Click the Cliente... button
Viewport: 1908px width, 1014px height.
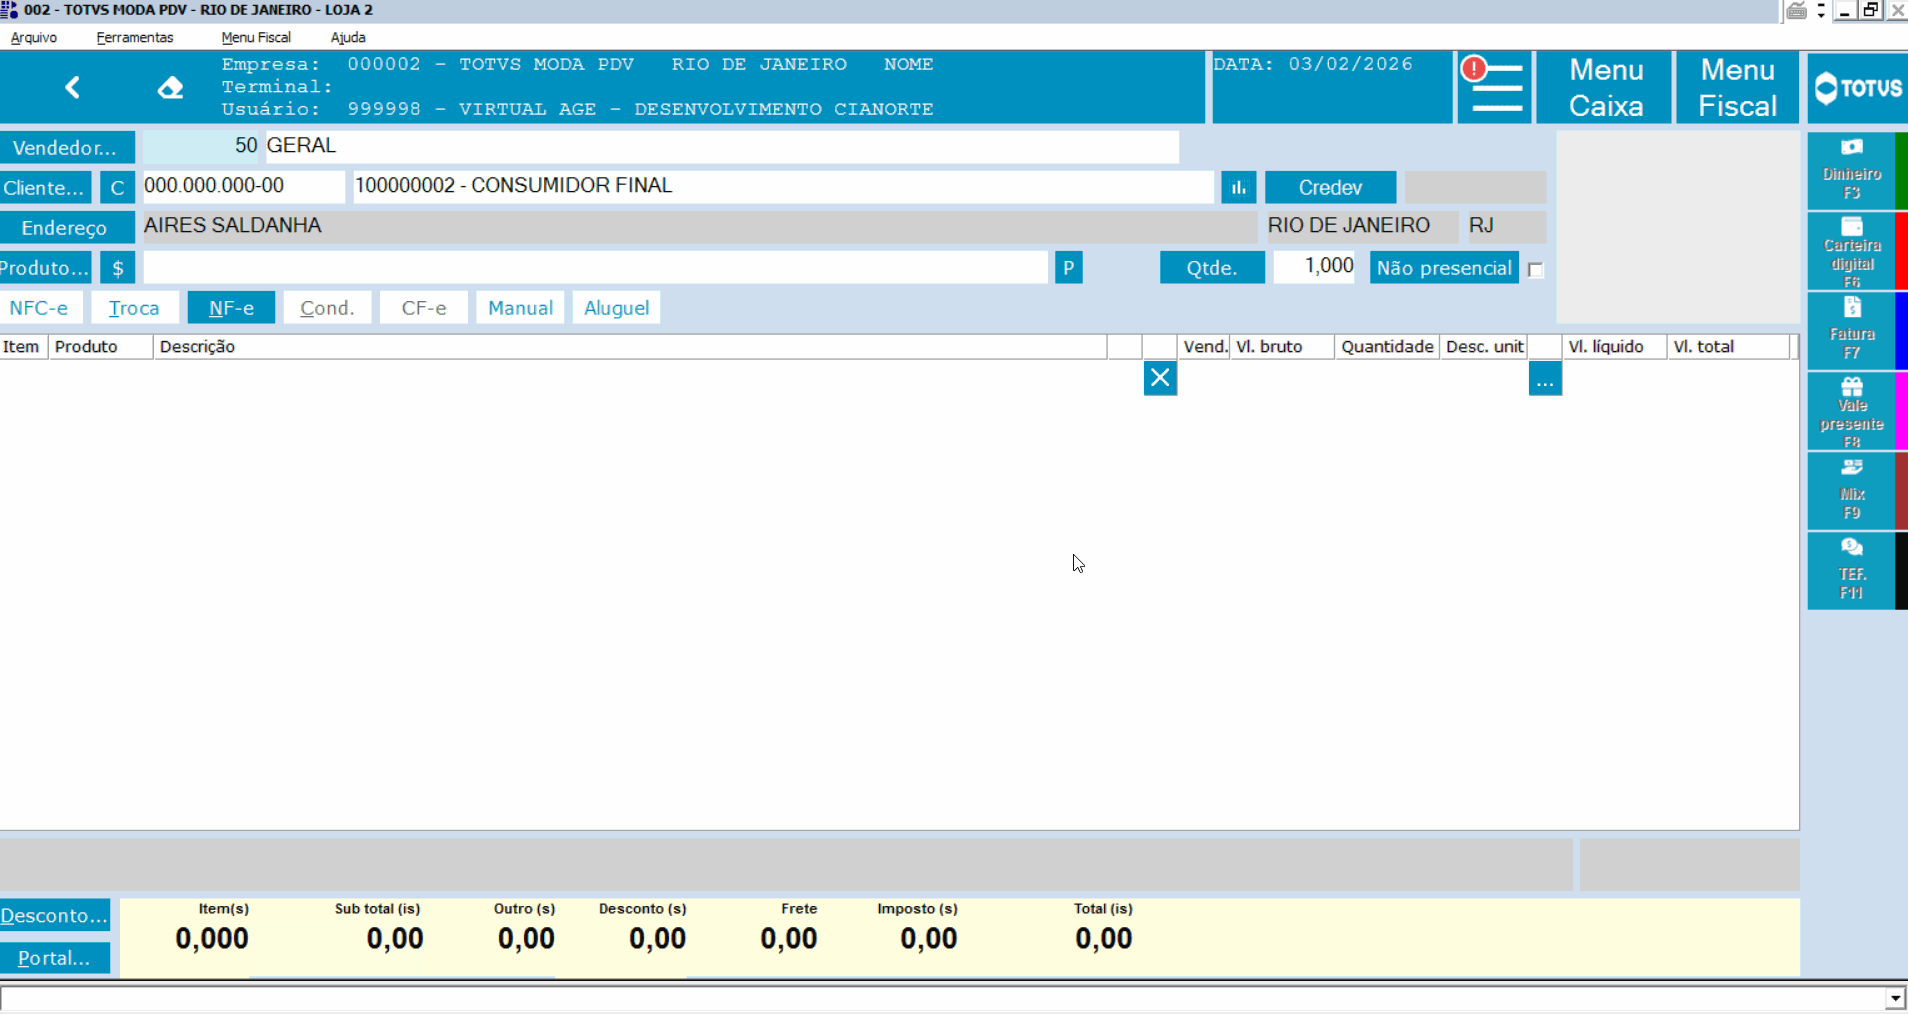tap(45, 188)
